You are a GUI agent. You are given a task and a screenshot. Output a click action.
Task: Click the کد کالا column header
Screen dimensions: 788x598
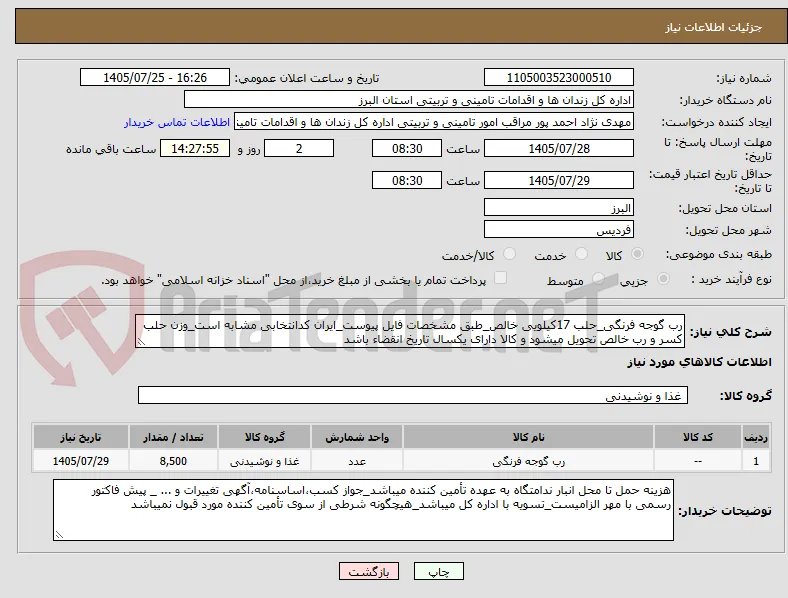tap(698, 437)
